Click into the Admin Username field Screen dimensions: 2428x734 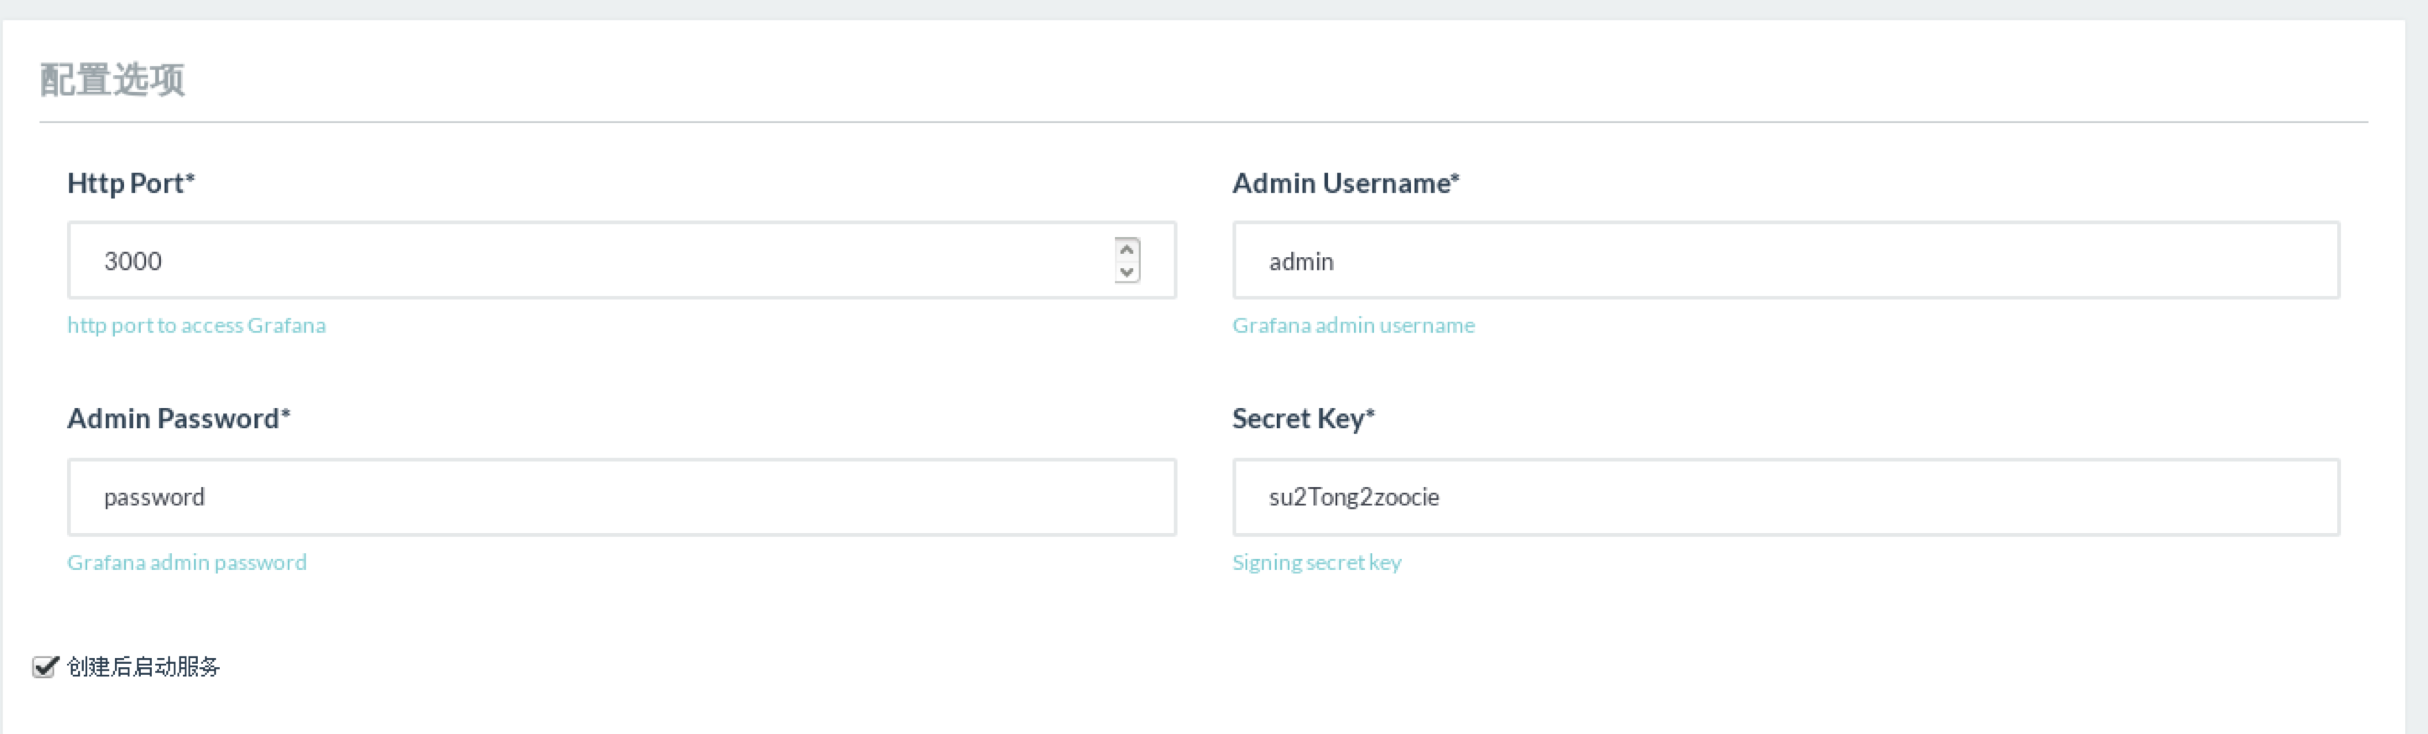(x=1785, y=261)
